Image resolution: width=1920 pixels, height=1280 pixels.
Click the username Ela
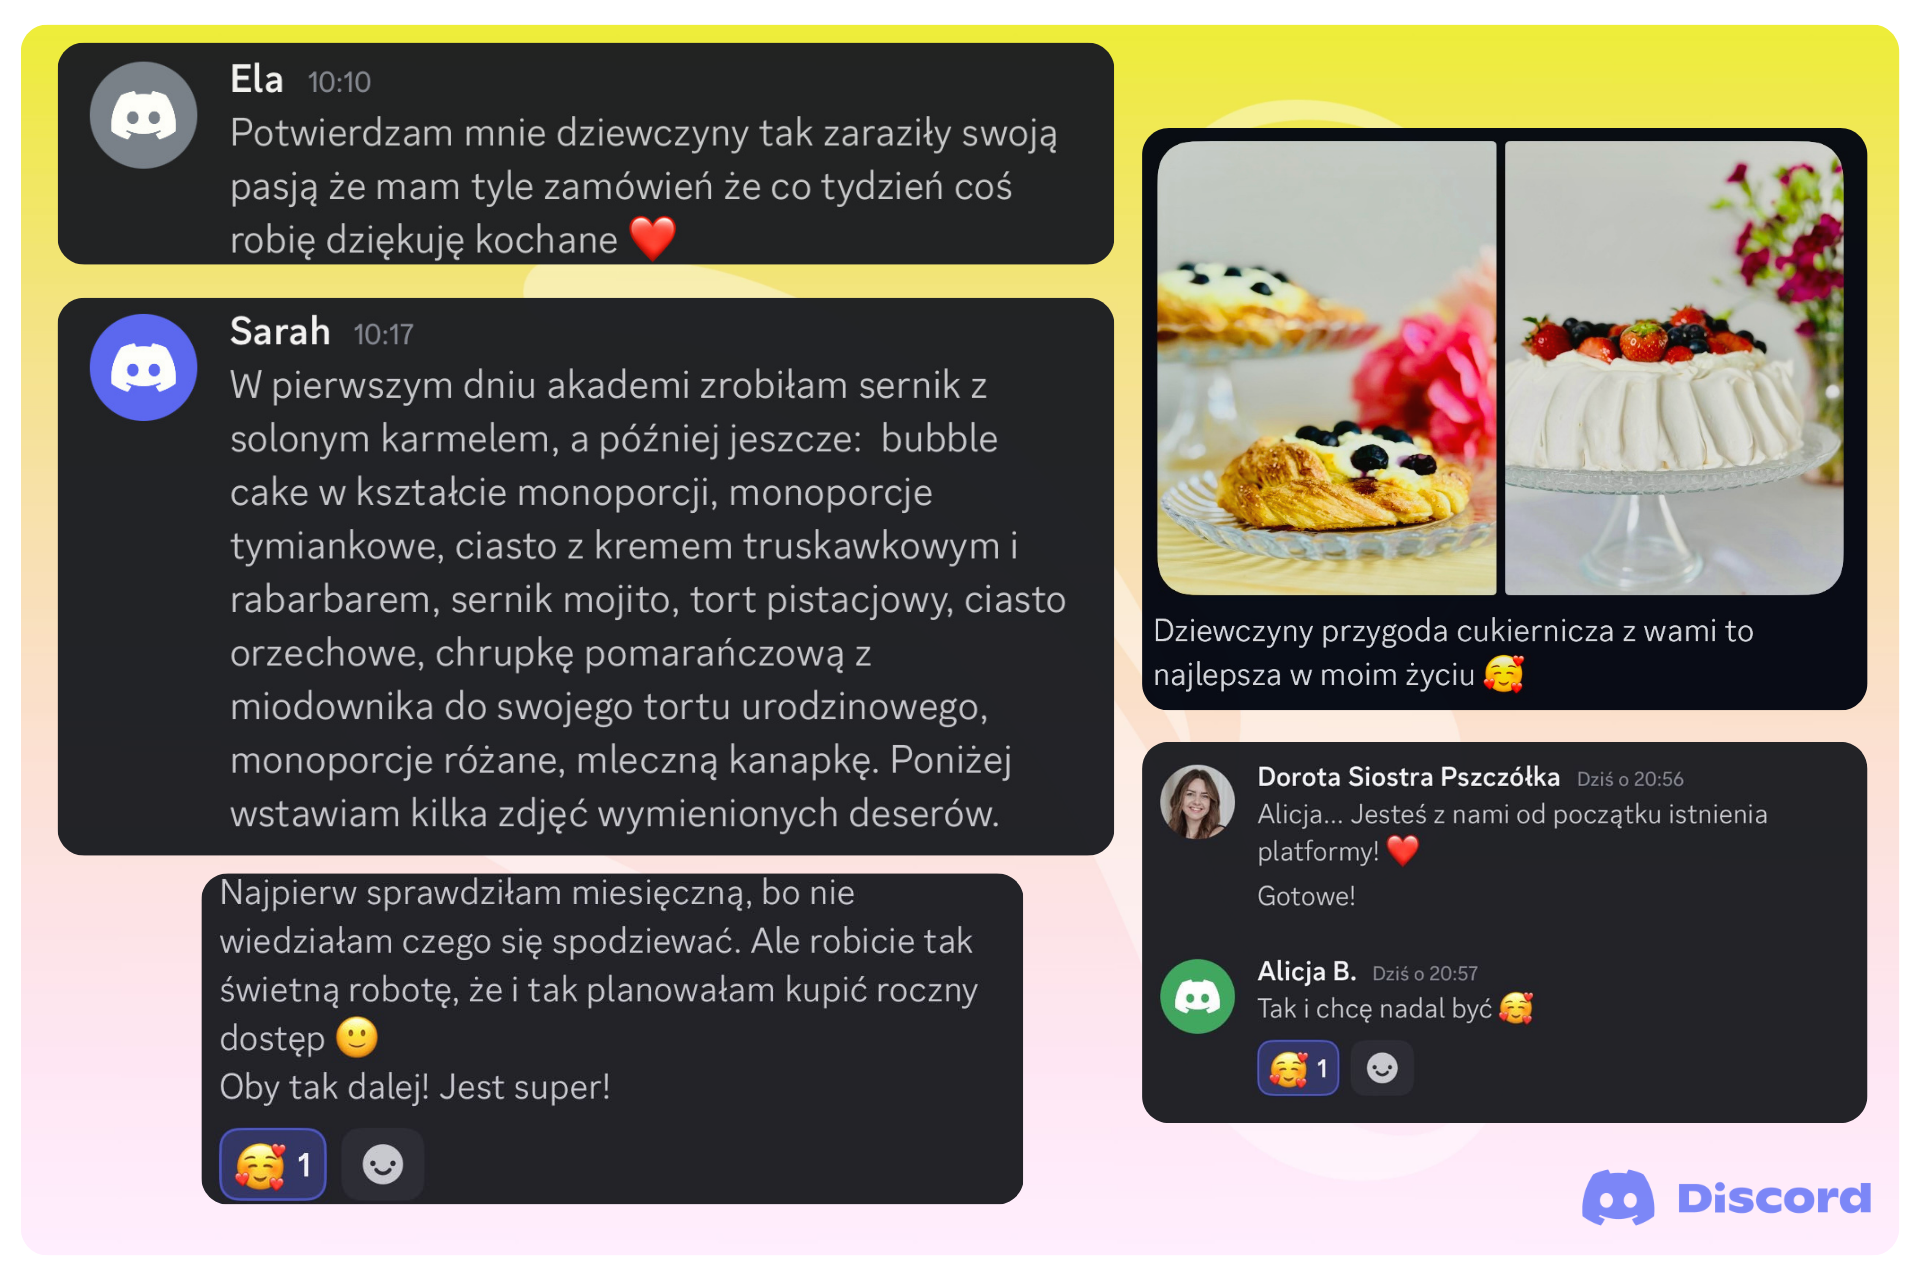pyautogui.click(x=256, y=79)
